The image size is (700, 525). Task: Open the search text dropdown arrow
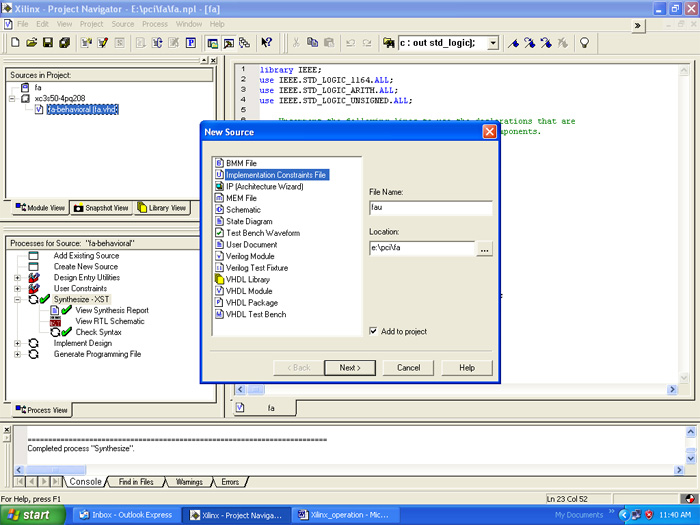493,43
